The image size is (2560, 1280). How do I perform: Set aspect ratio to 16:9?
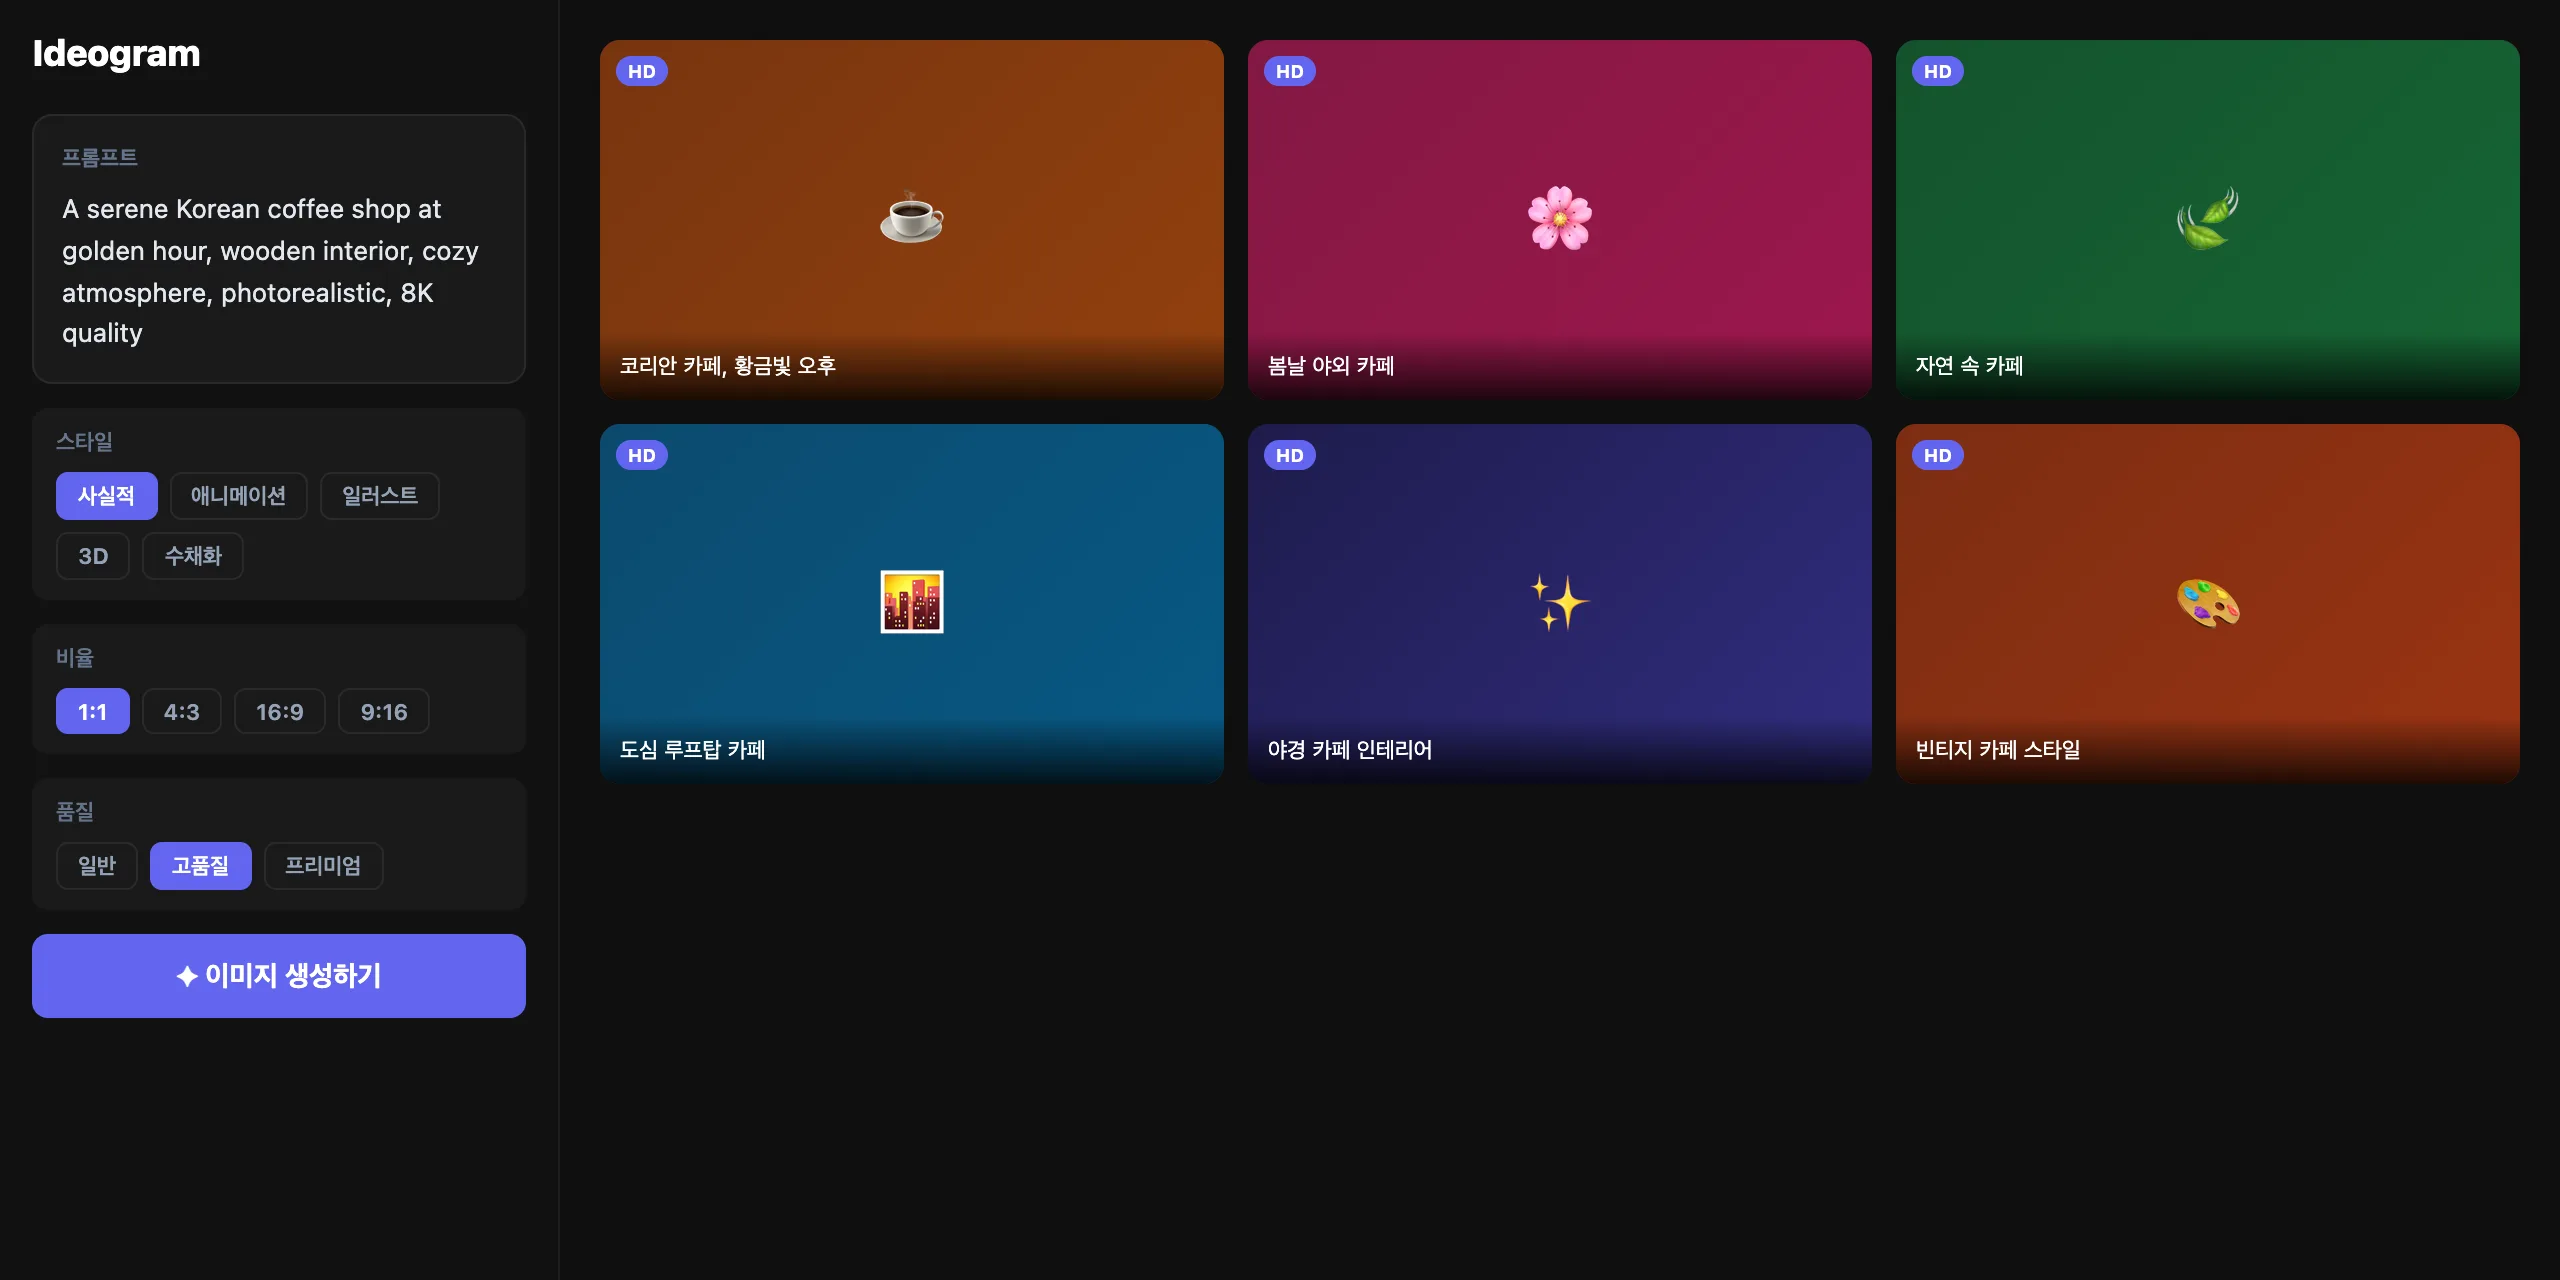[x=279, y=711]
